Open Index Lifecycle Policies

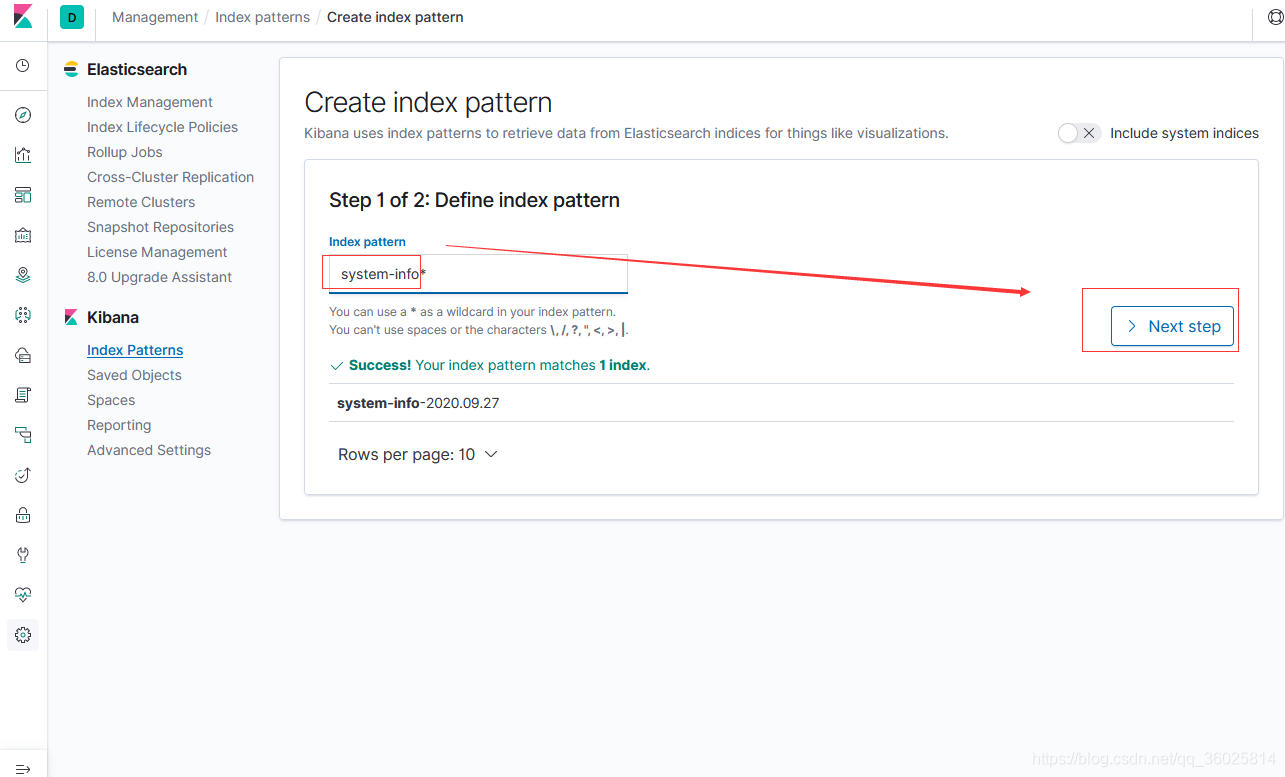[x=162, y=127]
